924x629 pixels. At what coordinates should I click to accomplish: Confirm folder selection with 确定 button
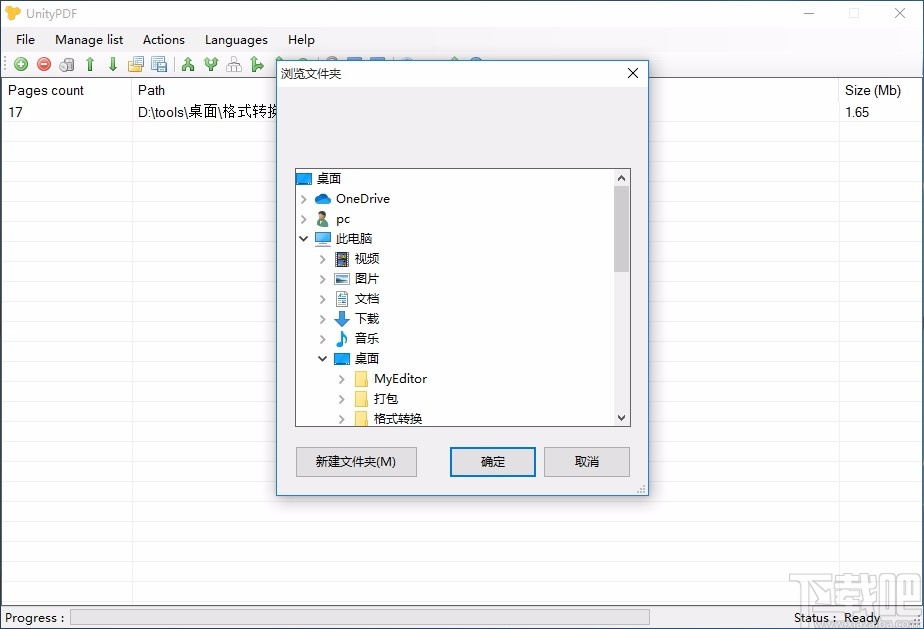492,462
